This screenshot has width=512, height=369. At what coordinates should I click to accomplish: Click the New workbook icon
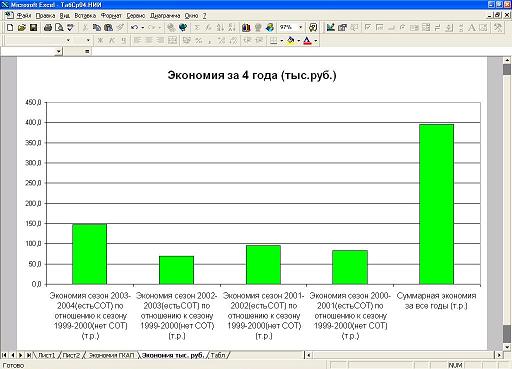coord(10,27)
